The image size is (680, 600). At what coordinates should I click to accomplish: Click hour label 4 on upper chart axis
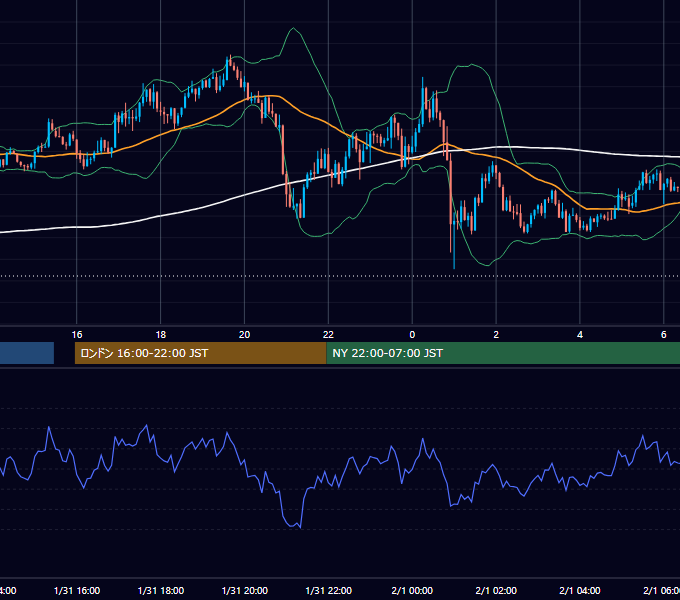pyautogui.click(x=580, y=335)
